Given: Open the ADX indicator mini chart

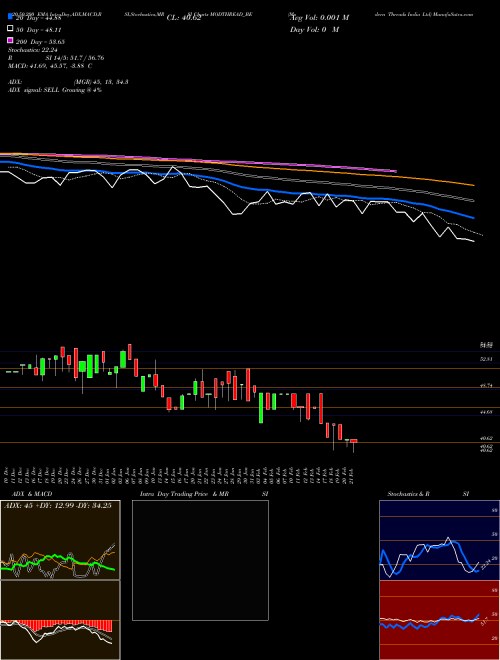Looking at the screenshot, I should coord(60,540).
